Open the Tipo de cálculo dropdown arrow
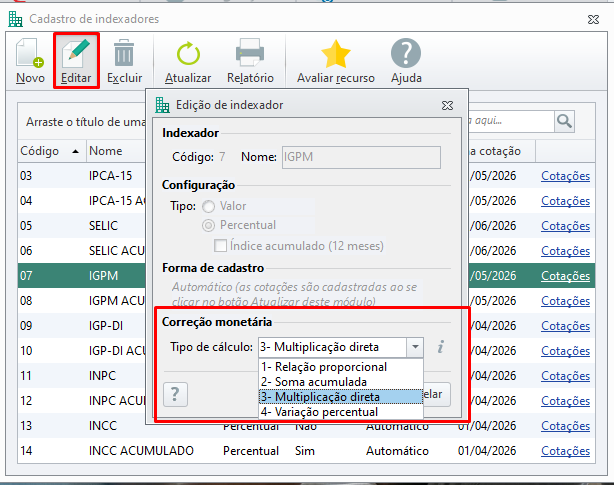614x485 pixels. point(415,347)
